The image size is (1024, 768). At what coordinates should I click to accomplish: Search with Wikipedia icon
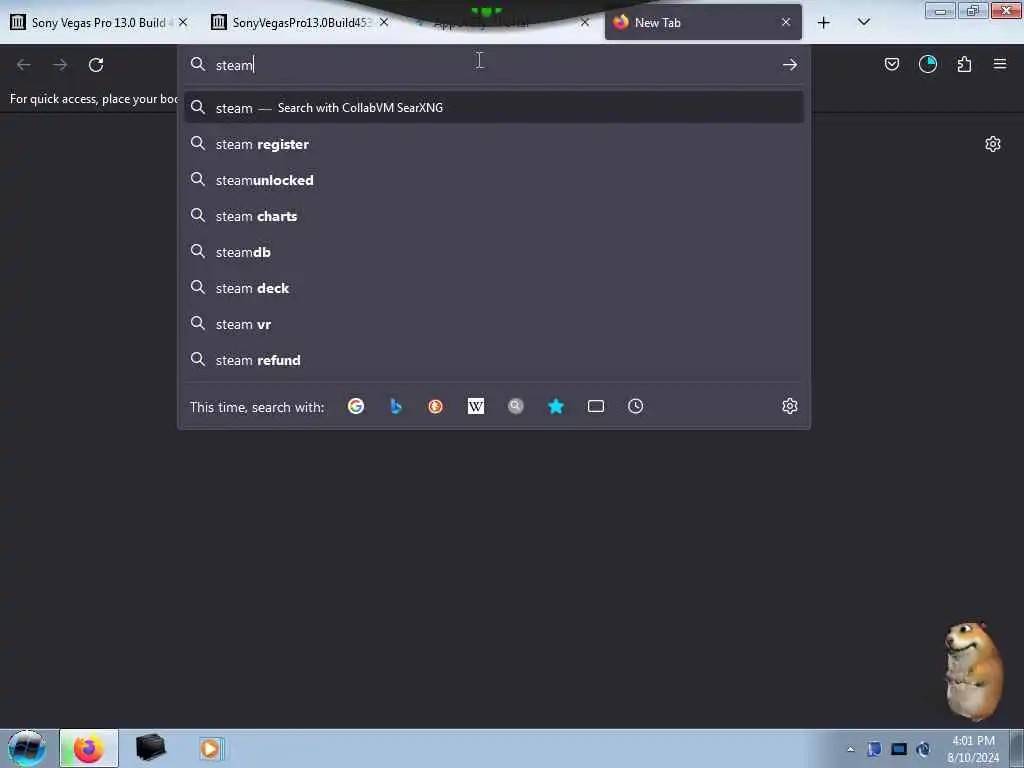(475, 406)
